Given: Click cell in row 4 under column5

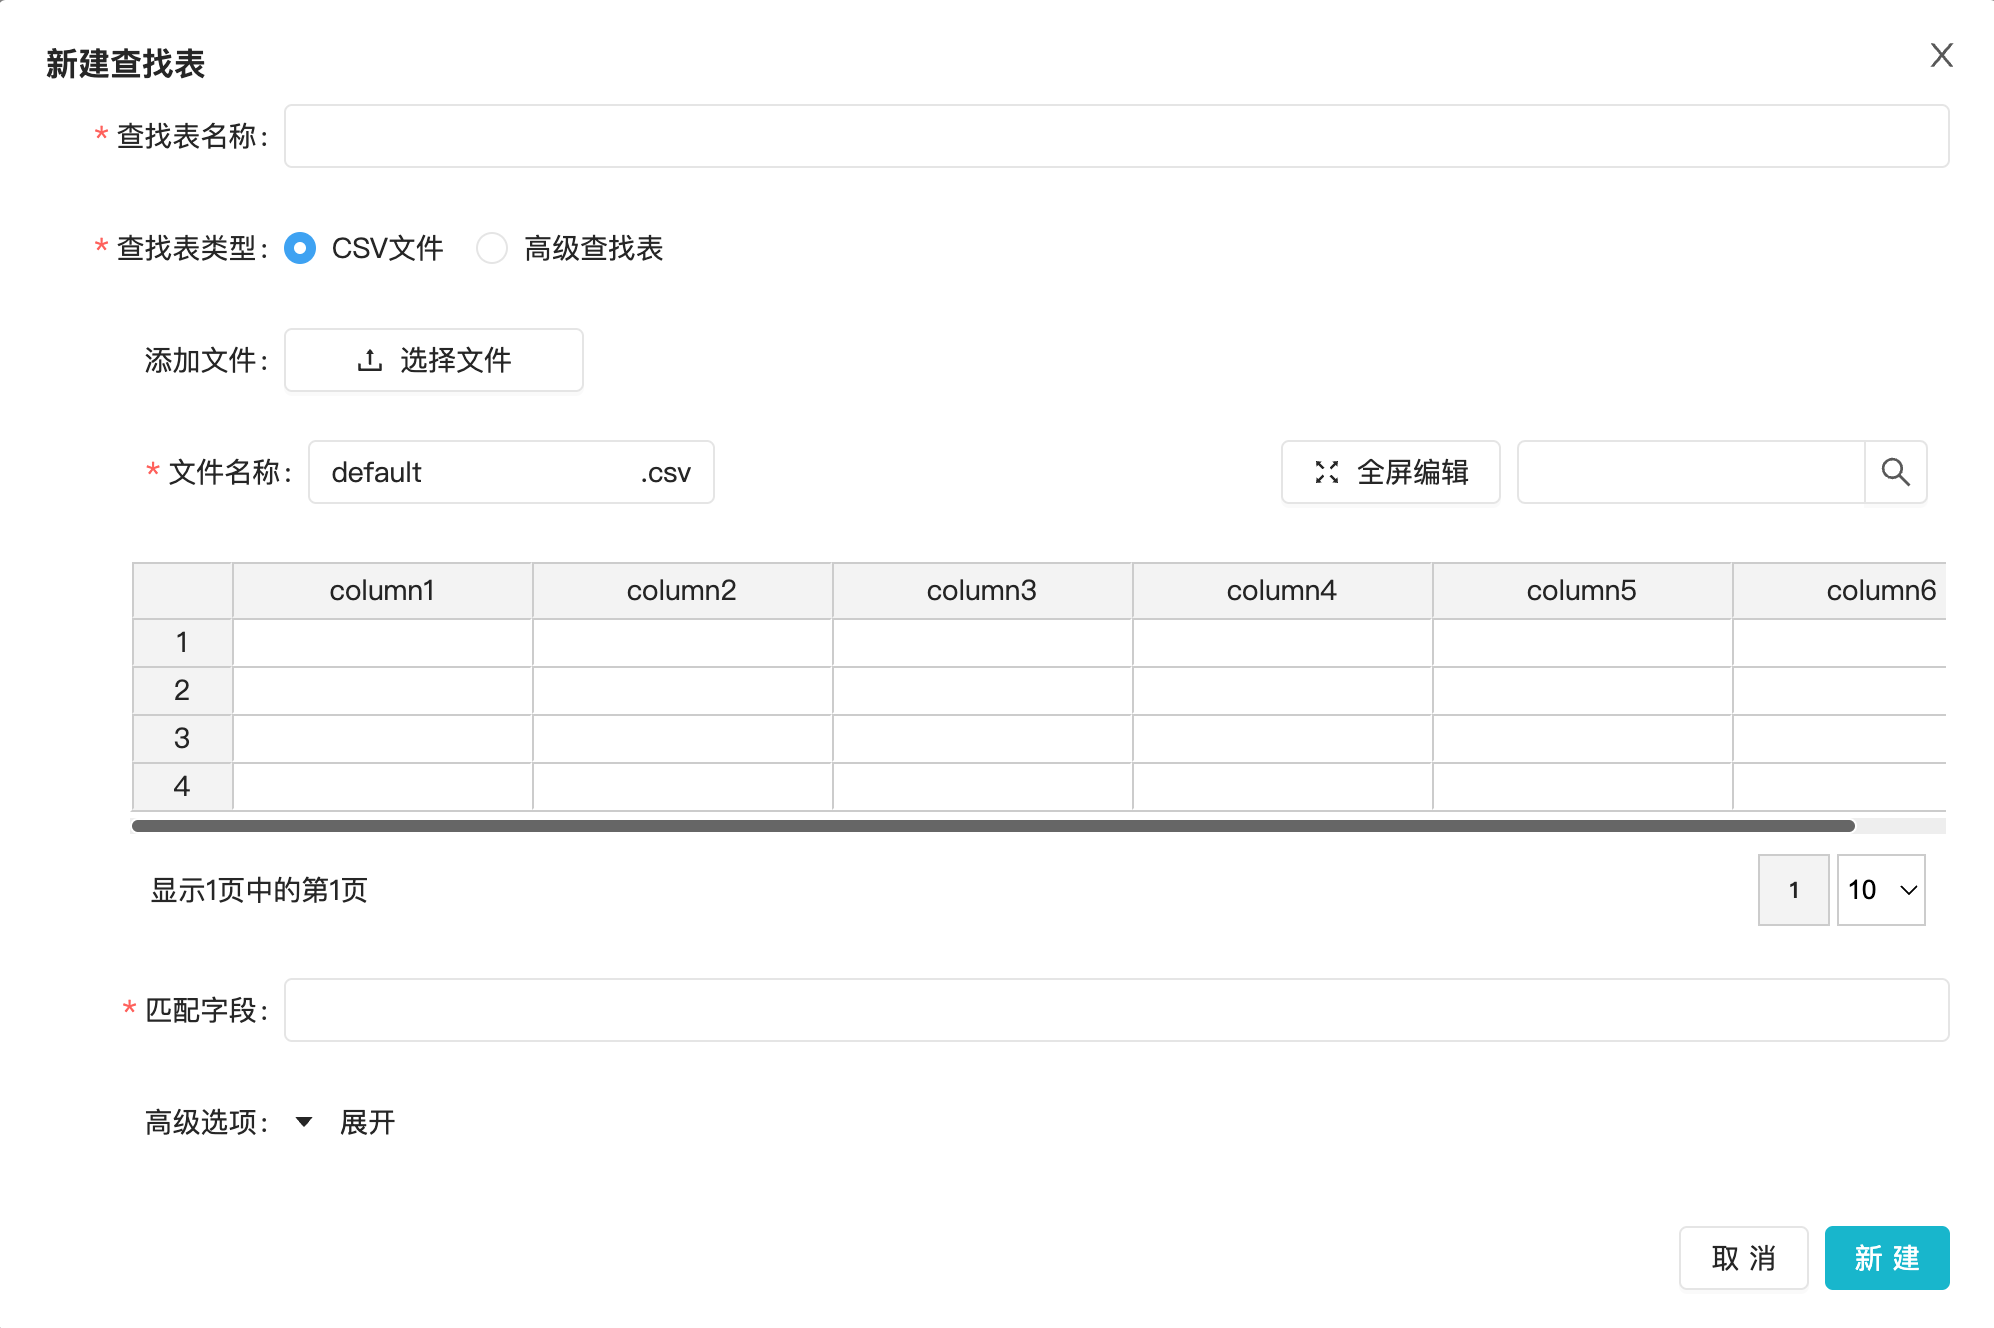Looking at the screenshot, I should (x=1582, y=787).
